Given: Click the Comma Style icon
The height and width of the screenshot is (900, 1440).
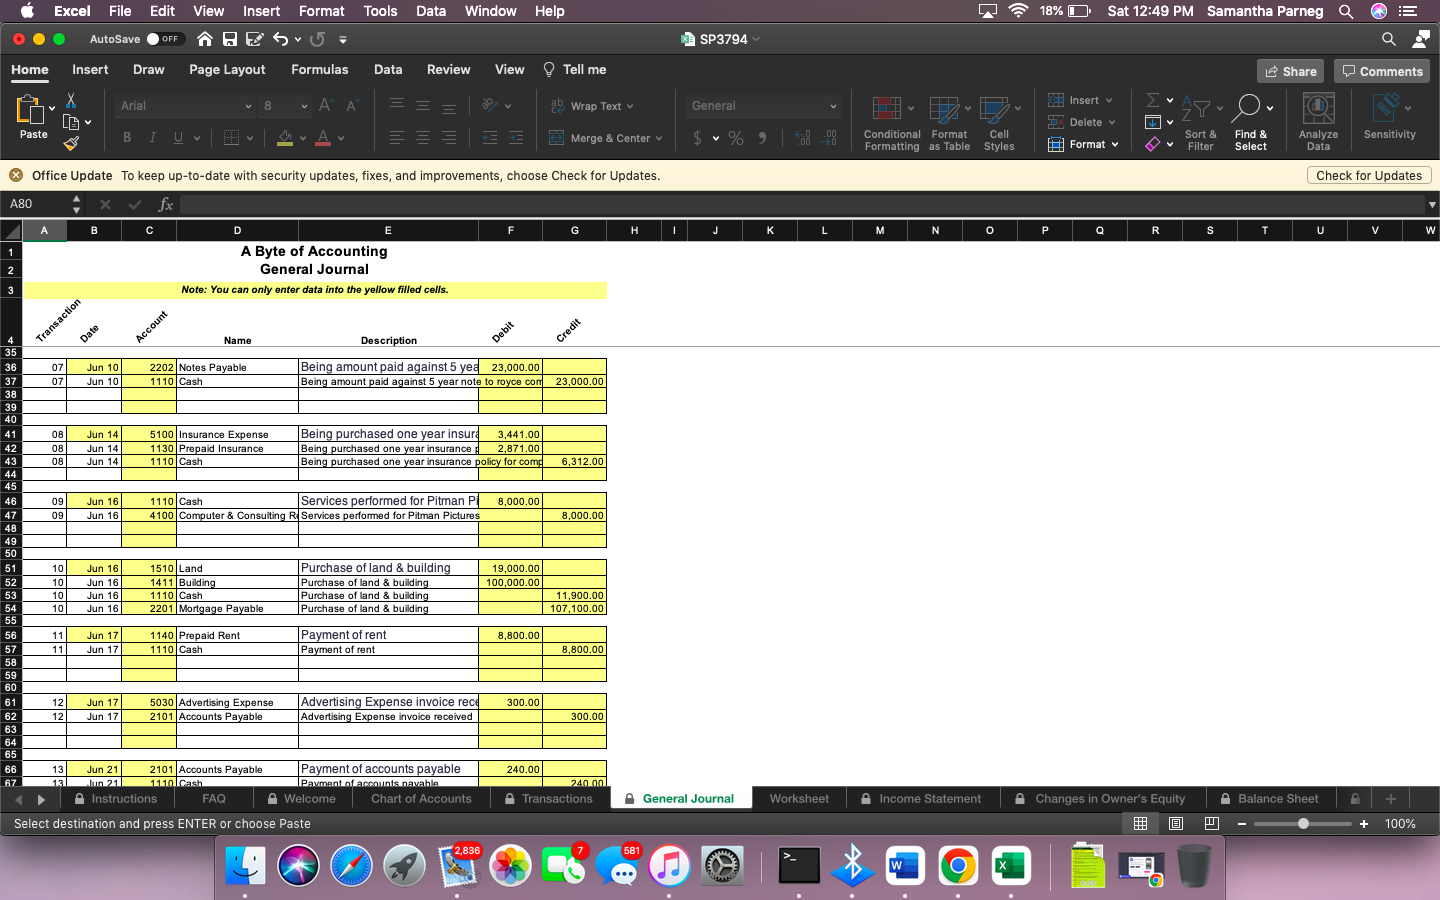Looking at the screenshot, I should pos(762,138).
